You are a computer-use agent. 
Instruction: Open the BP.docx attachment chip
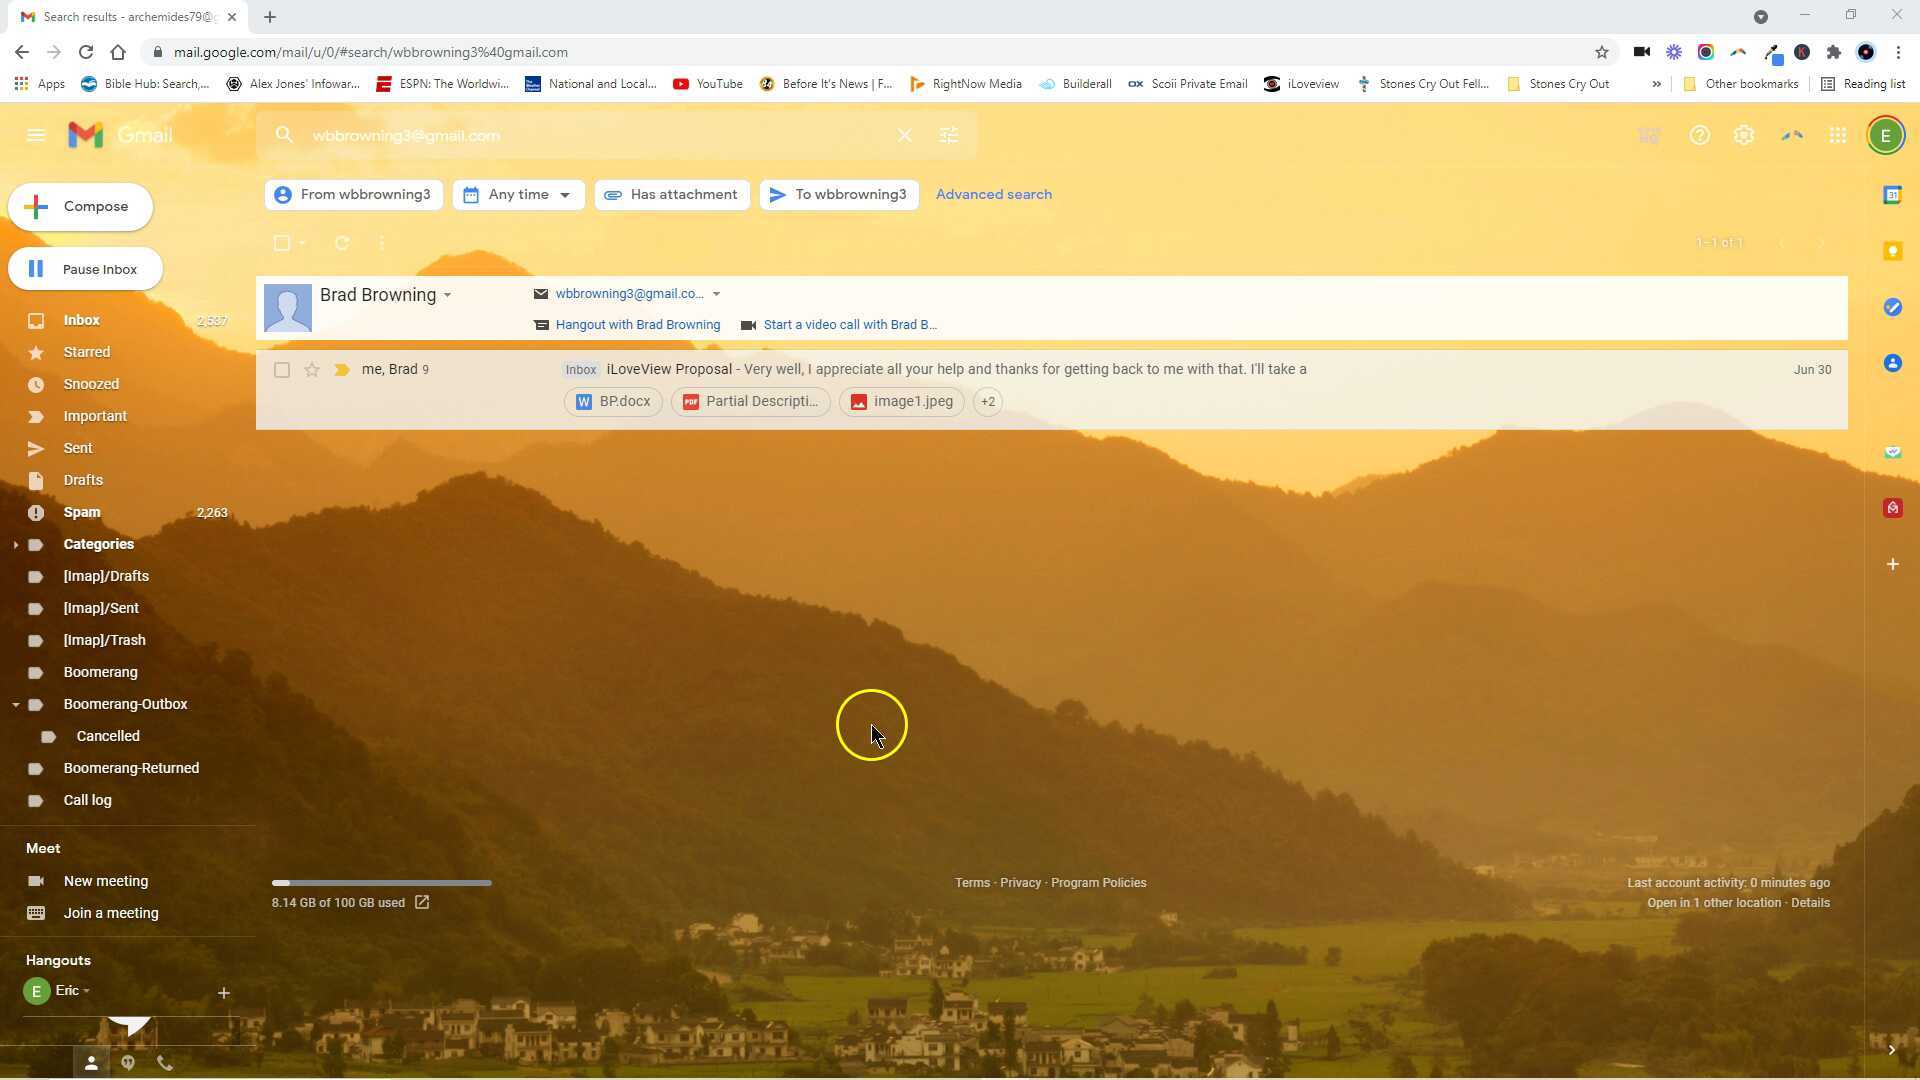click(613, 402)
